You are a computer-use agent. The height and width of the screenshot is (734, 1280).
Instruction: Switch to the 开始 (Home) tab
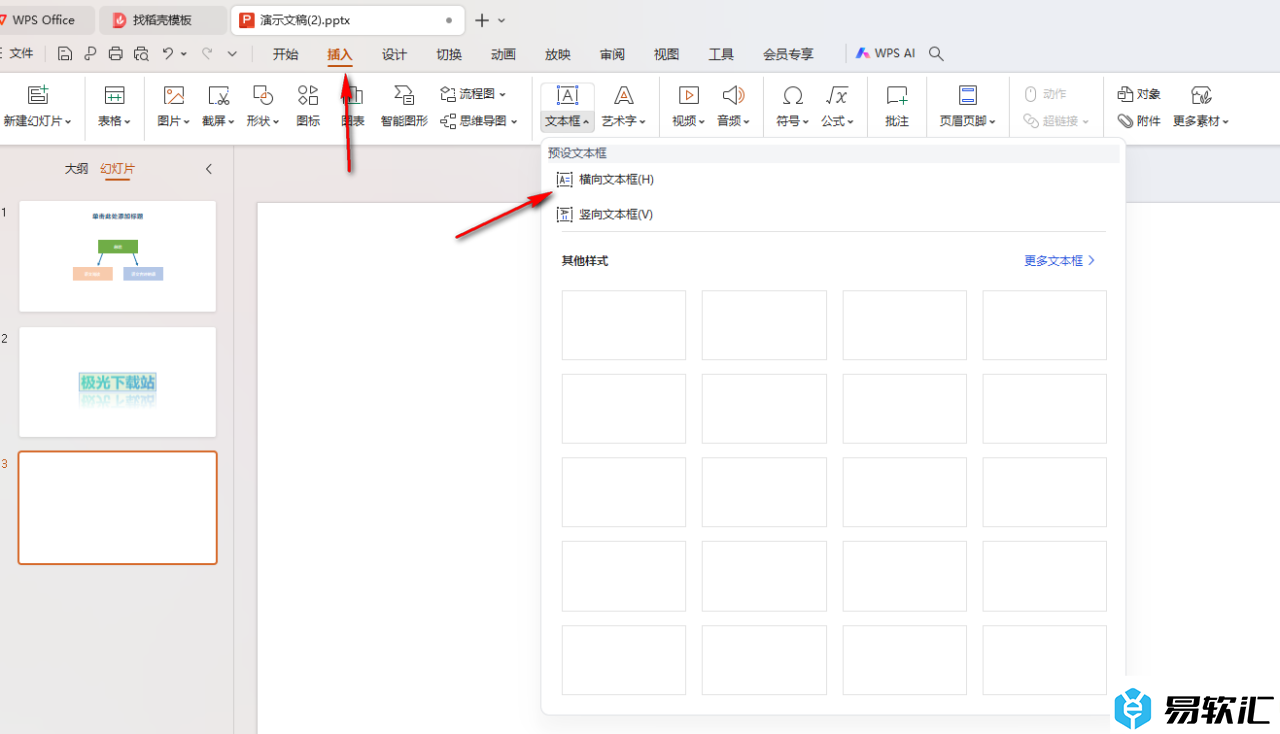[286, 54]
